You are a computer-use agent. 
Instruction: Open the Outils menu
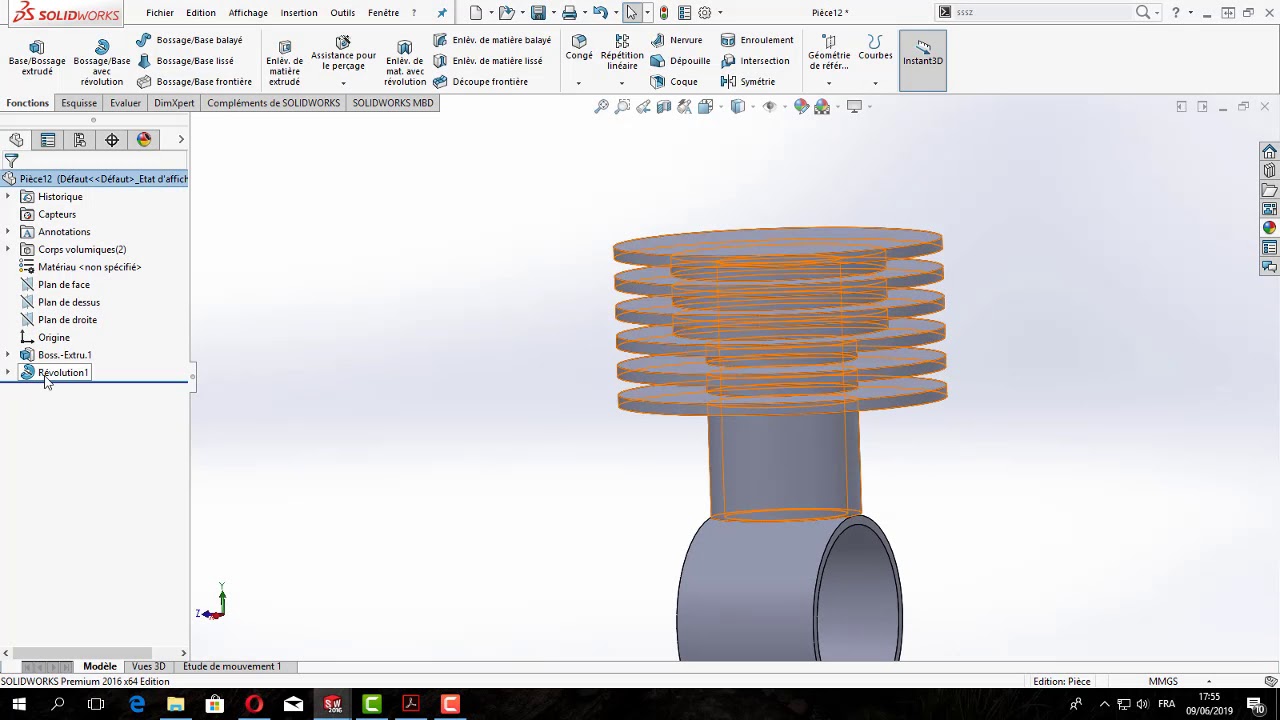coord(343,13)
